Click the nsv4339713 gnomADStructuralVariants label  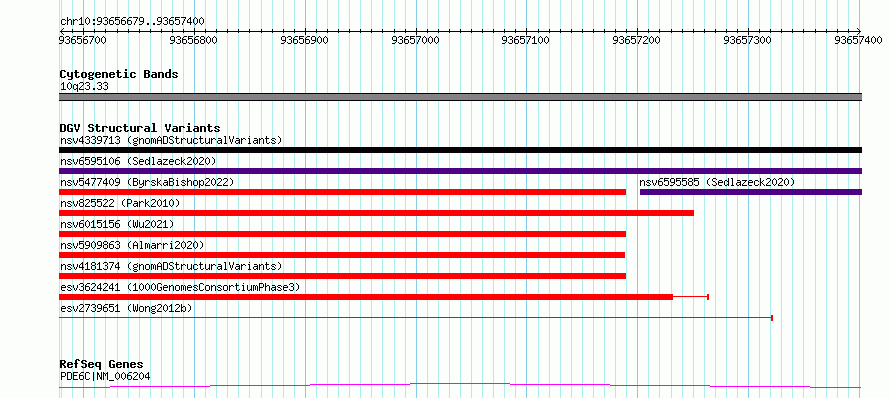(171, 140)
